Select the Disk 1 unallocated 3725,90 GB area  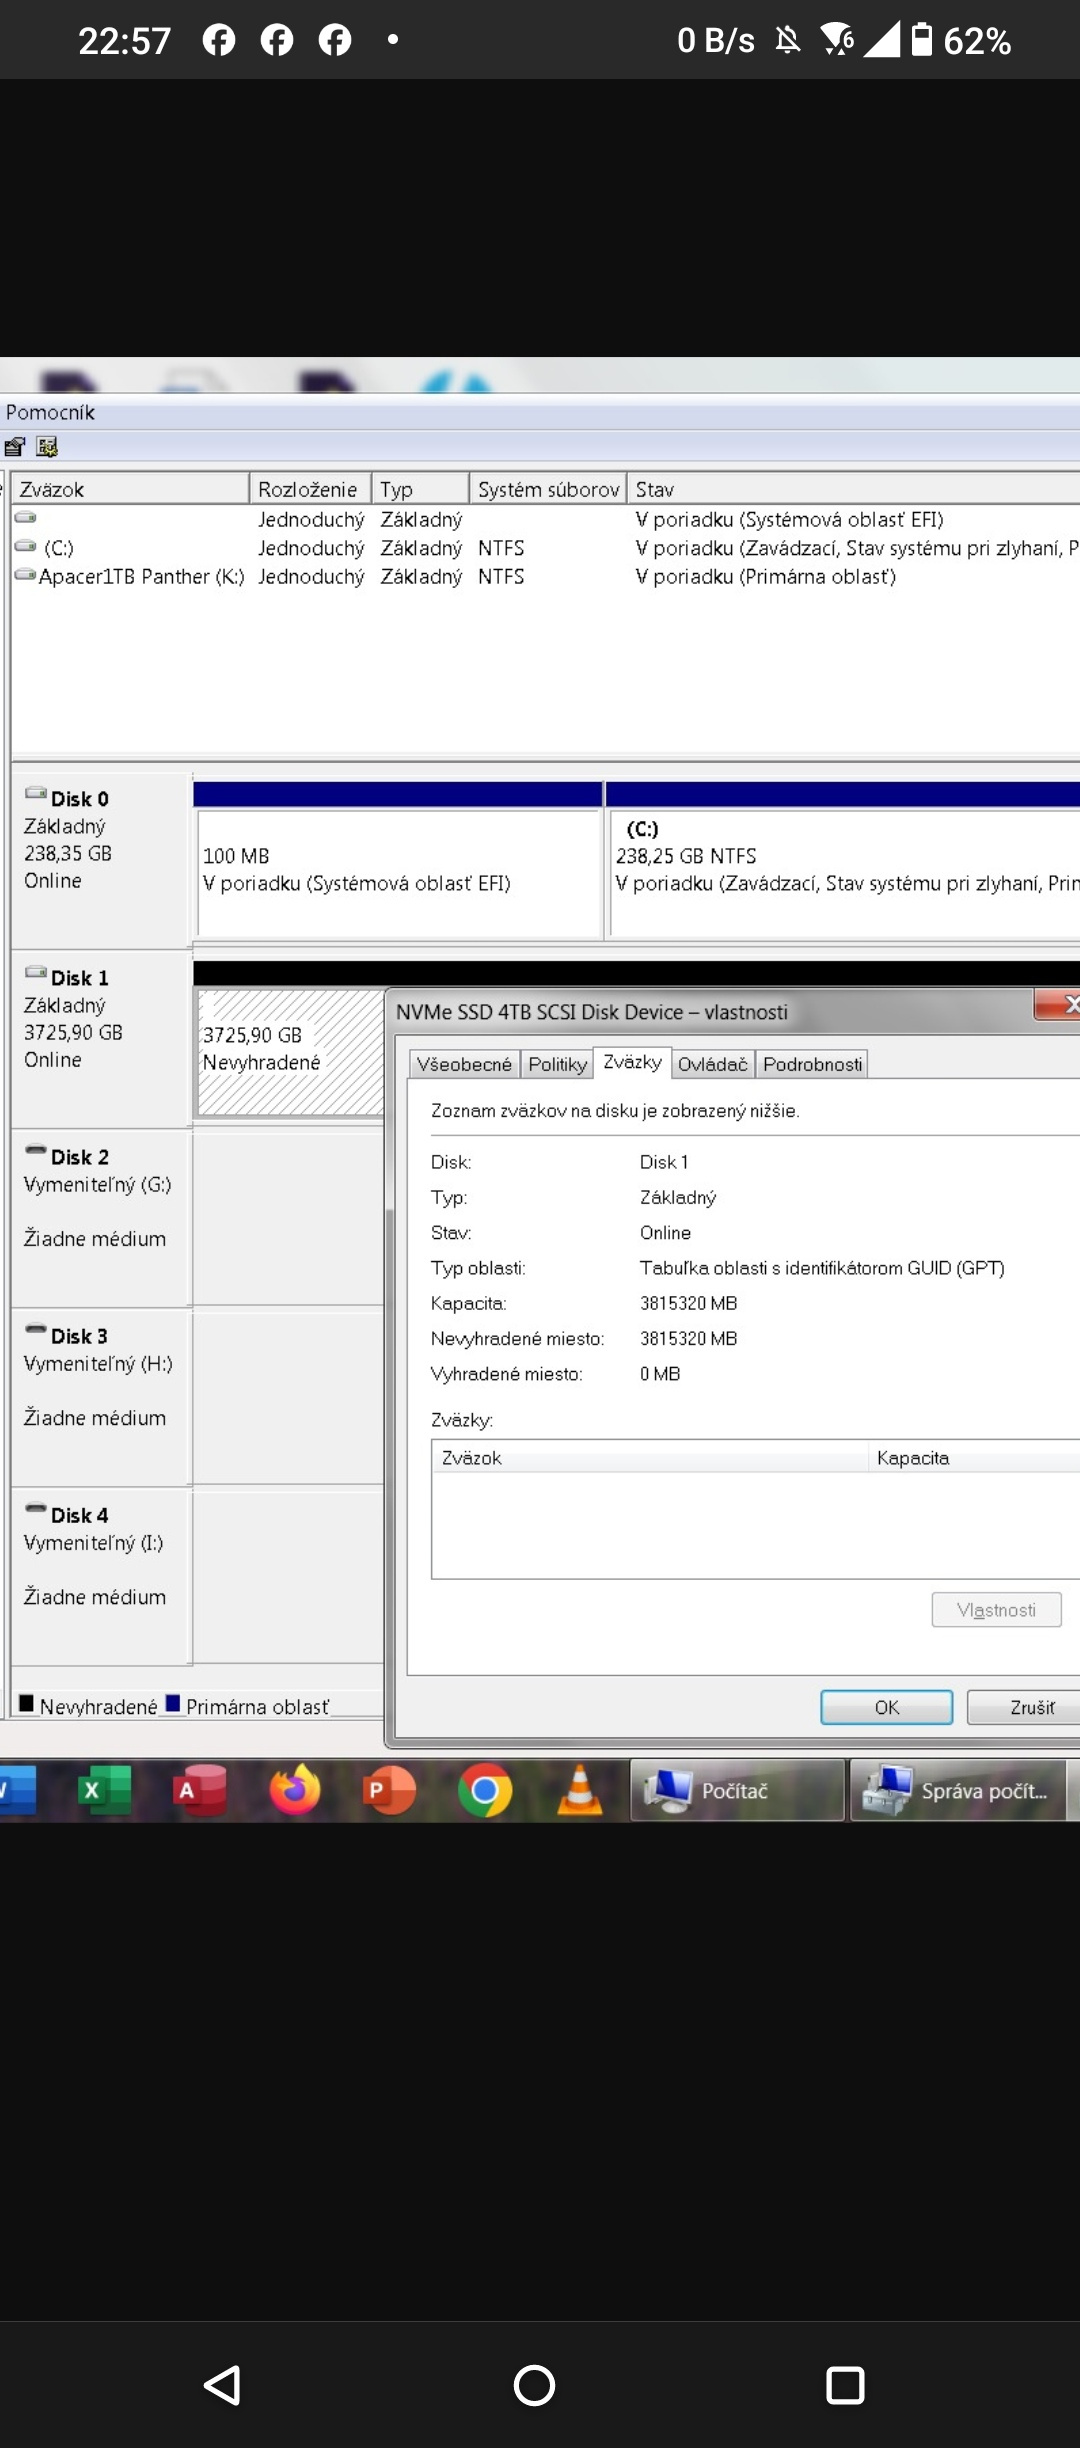[x=290, y=1050]
